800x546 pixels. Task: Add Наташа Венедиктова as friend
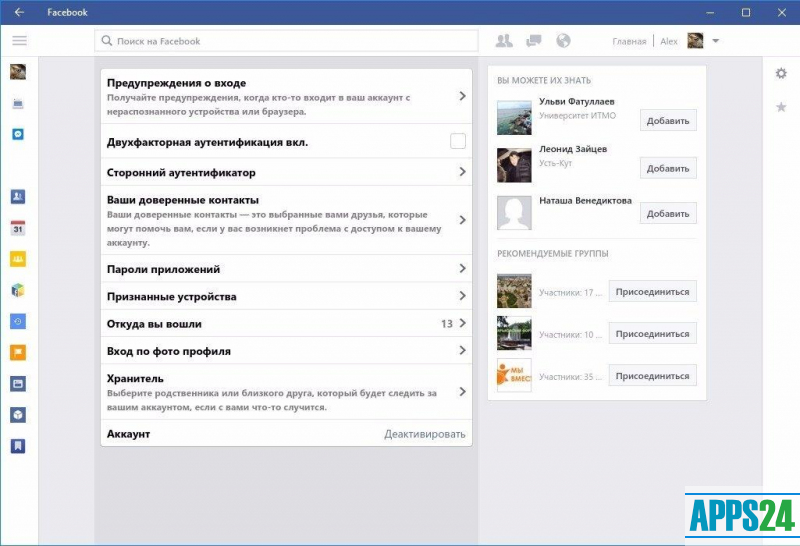(668, 213)
